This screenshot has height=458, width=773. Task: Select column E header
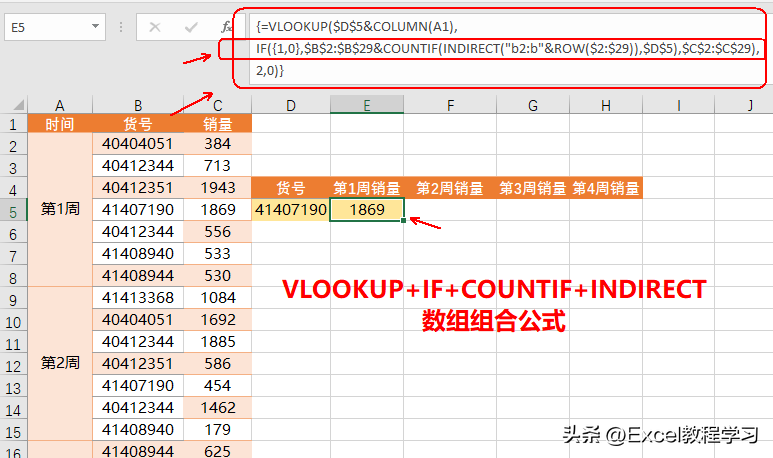pos(367,105)
